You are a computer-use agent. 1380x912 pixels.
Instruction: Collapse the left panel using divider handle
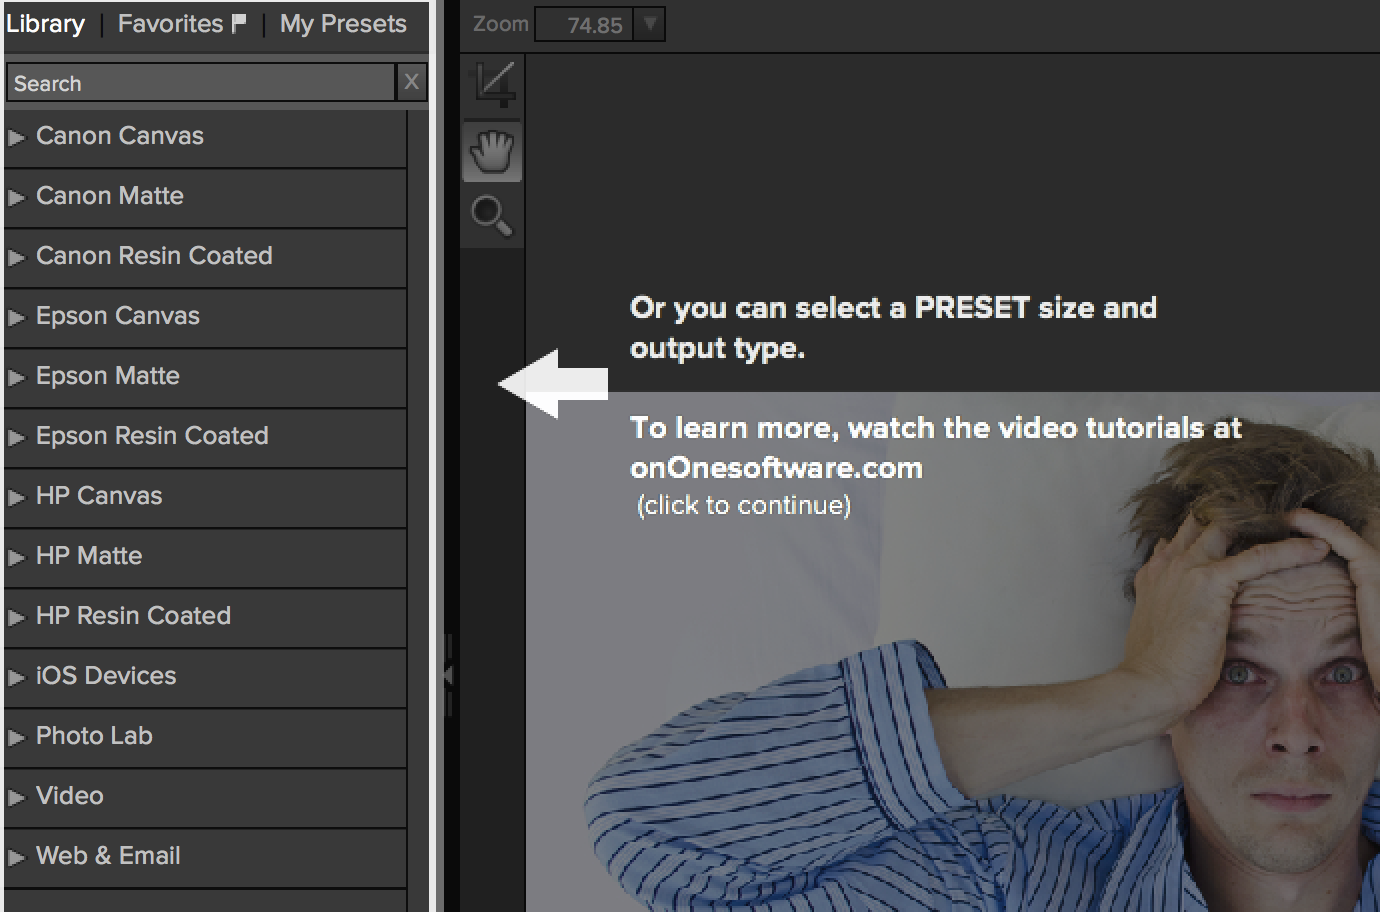(447, 675)
